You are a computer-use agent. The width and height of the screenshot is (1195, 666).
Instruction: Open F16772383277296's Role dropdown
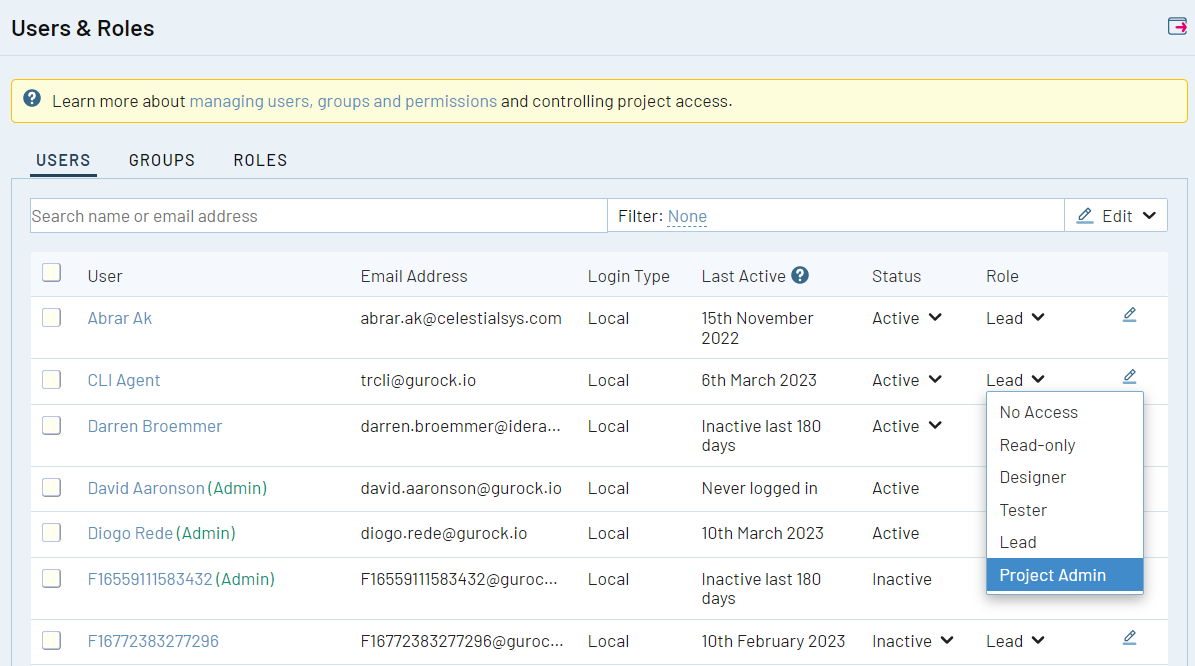point(1015,641)
